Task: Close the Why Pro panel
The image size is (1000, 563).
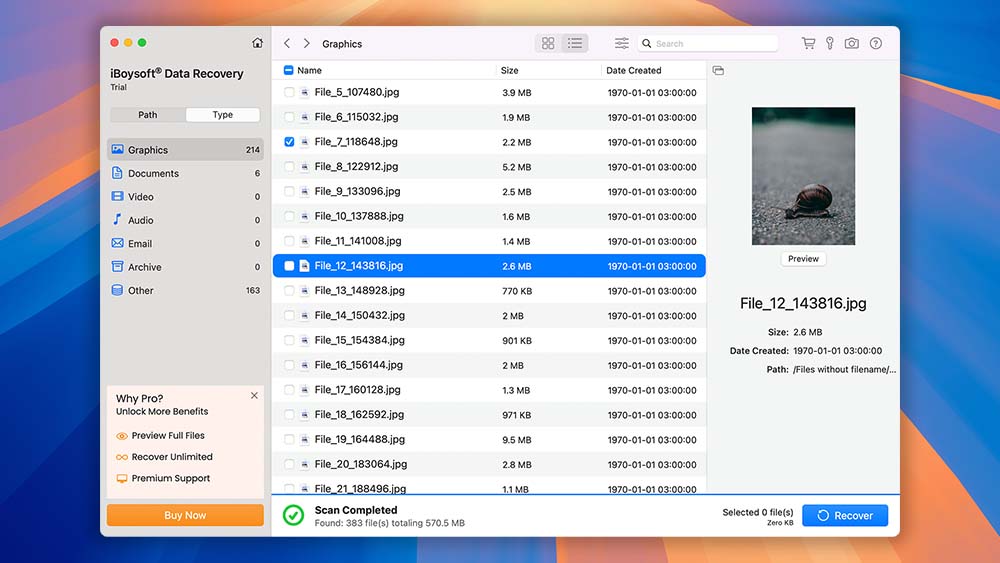Action: tap(254, 395)
